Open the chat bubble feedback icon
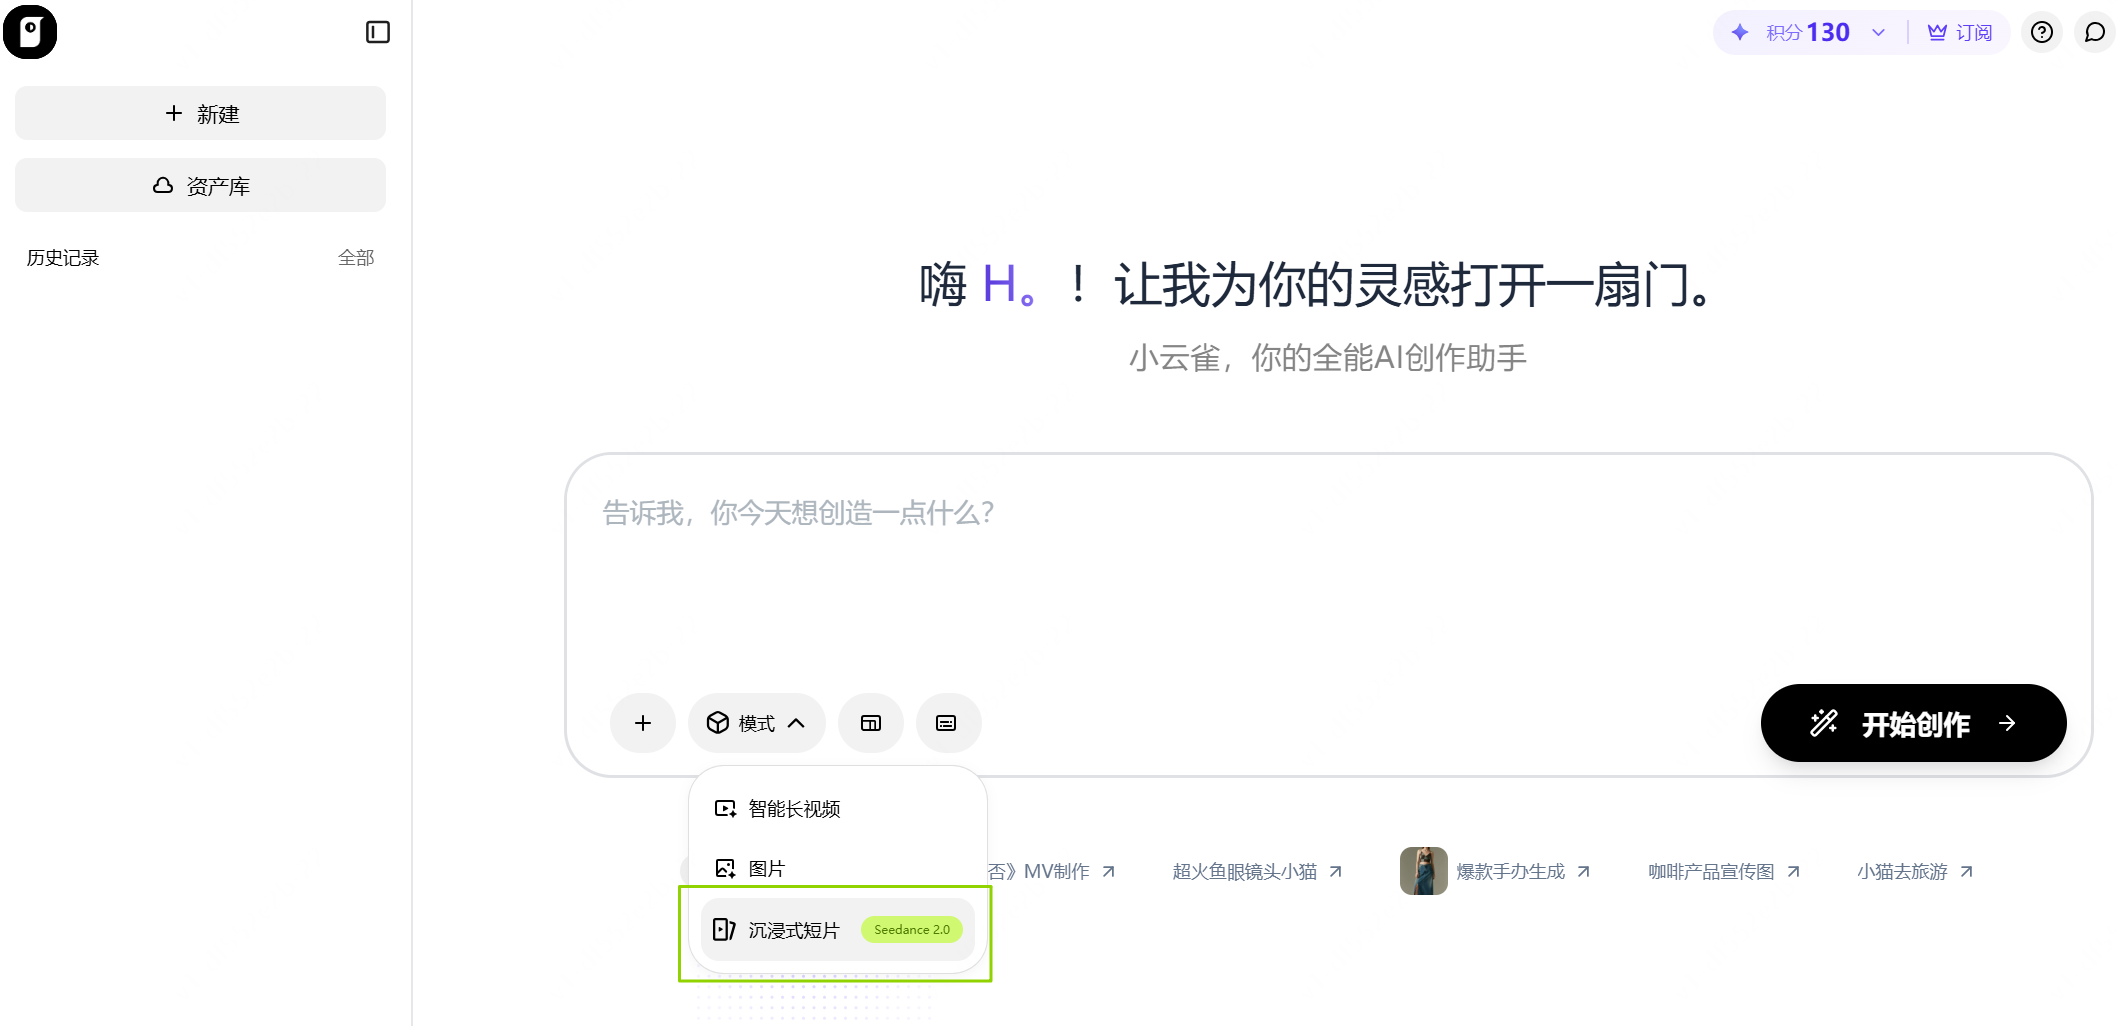2118x1026 pixels. coord(2094,32)
